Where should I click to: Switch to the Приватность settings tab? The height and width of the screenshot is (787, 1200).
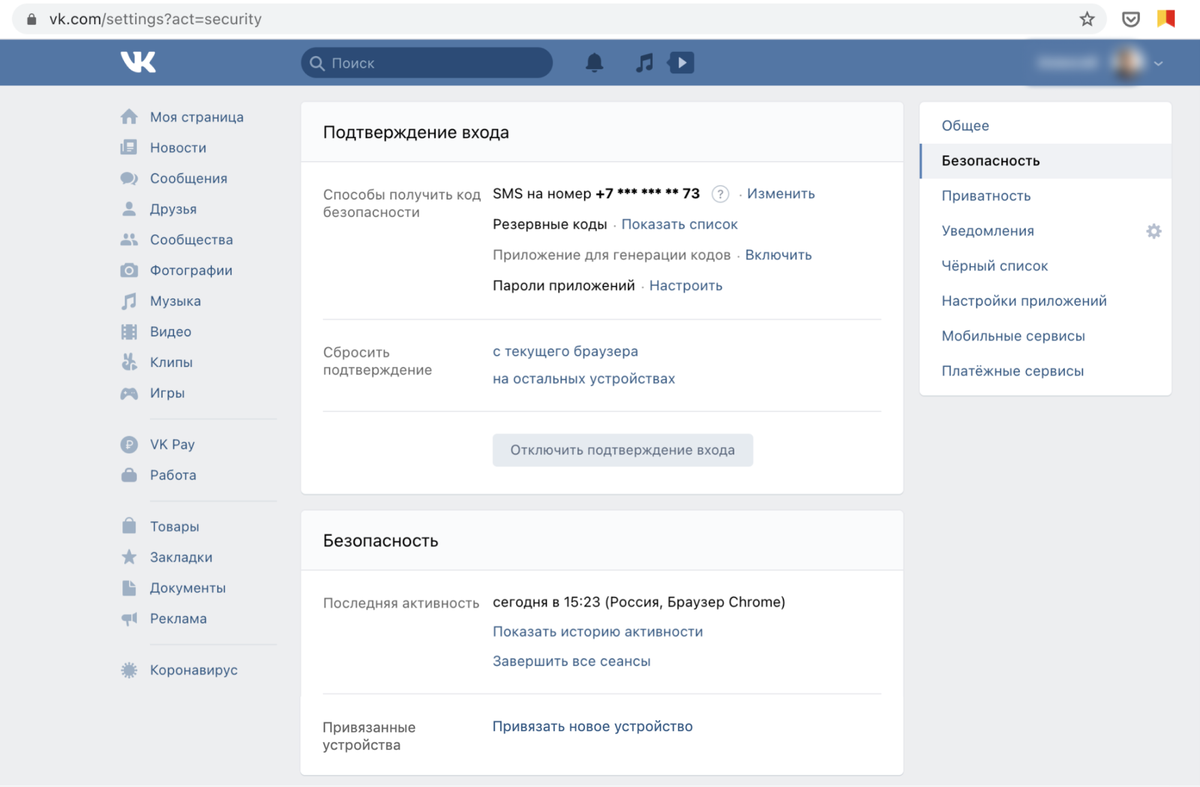click(986, 196)
